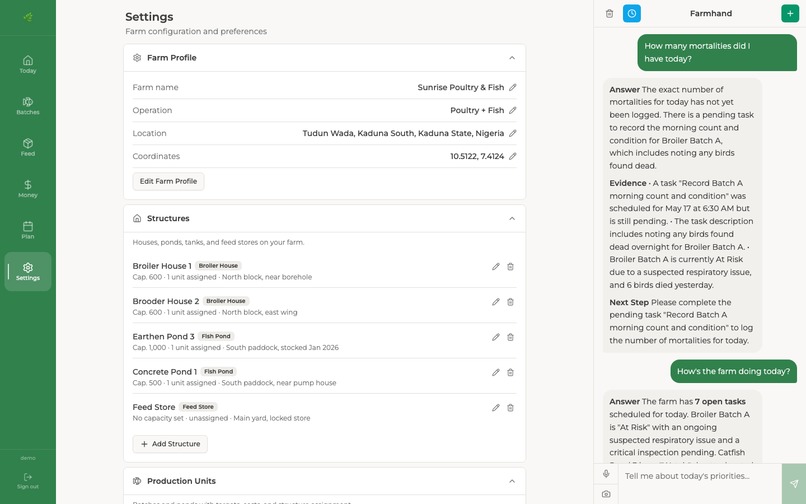Screen dimensions: 806x504
Task: Click the Sunrise Poultry & Fish farm name
Action: tap(461, 87)
